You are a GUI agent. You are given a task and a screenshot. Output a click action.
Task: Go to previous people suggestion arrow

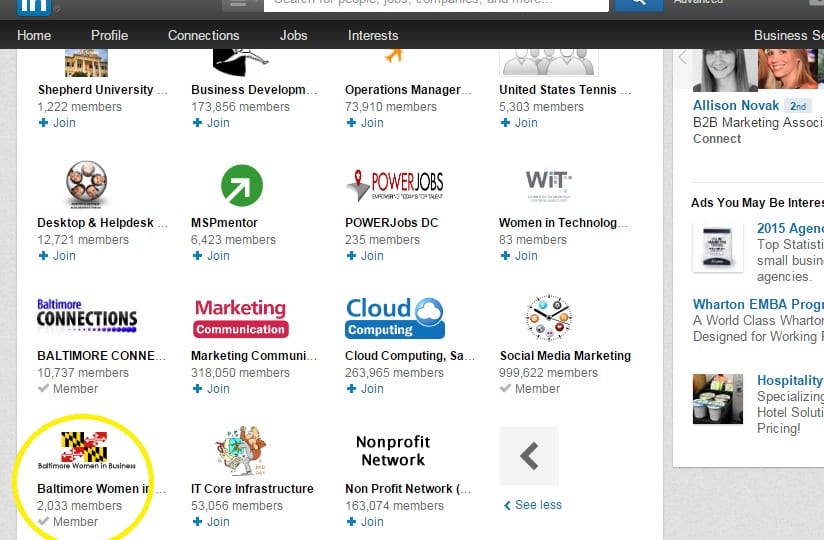(x=683, y=57)
